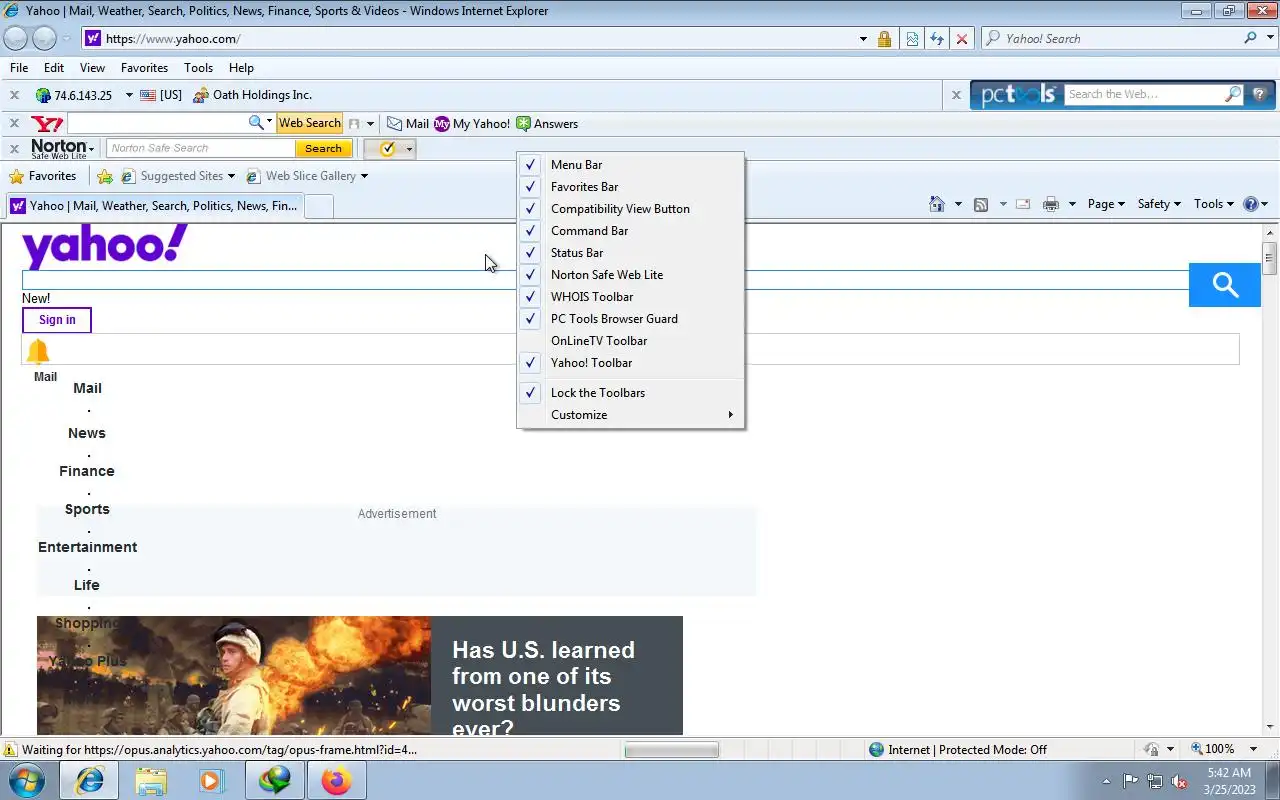Open Answers icon in Yahoo toolbar
Viewport: 1280px width, 800px height.
click(x=523, y=124)
